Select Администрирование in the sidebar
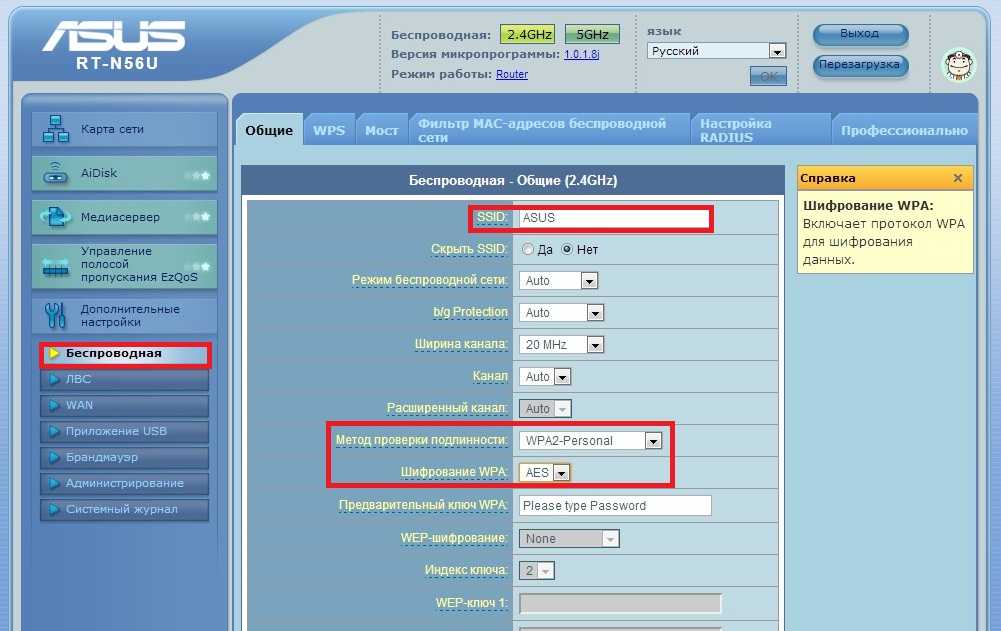This screenshot has height=631, width=1001. 124,483
